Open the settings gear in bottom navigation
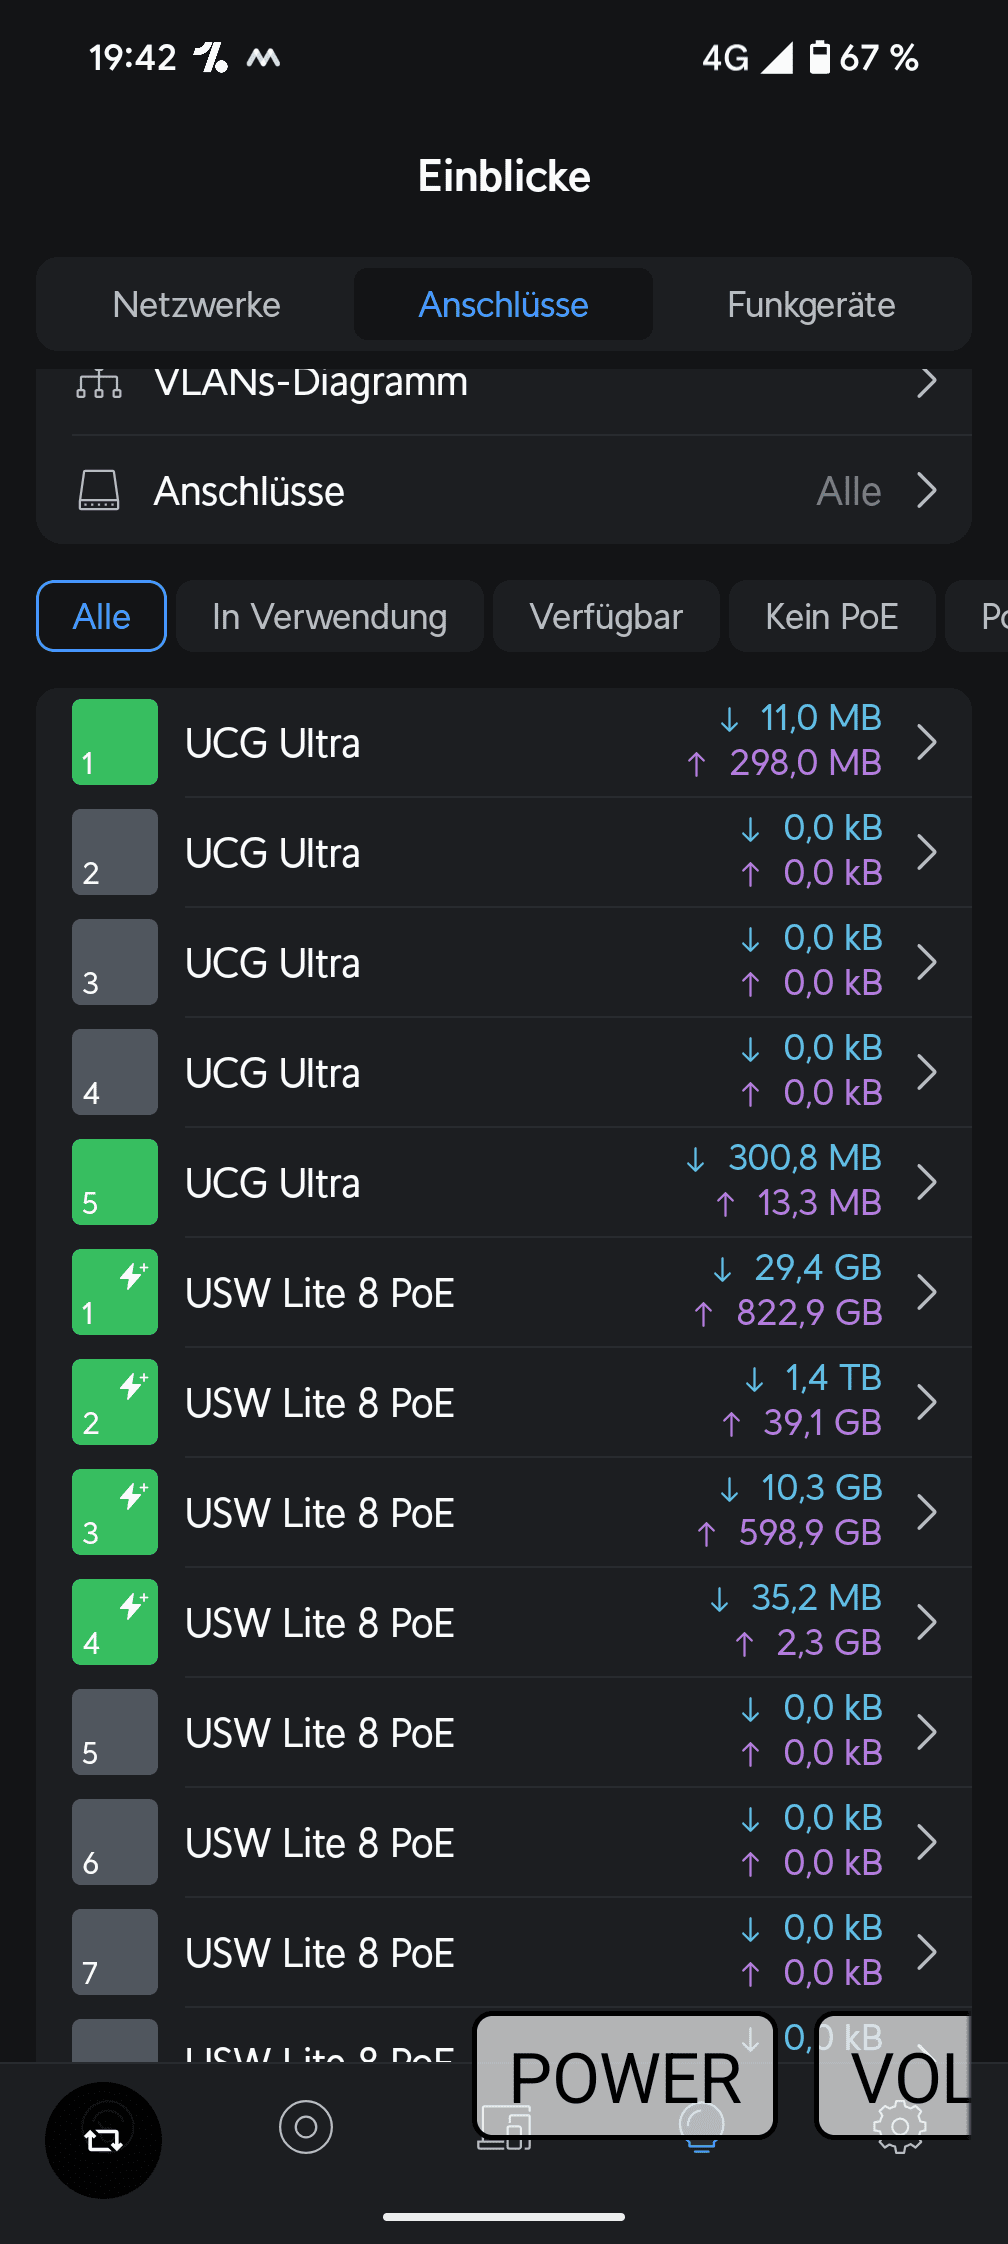 click(900, 2127)
